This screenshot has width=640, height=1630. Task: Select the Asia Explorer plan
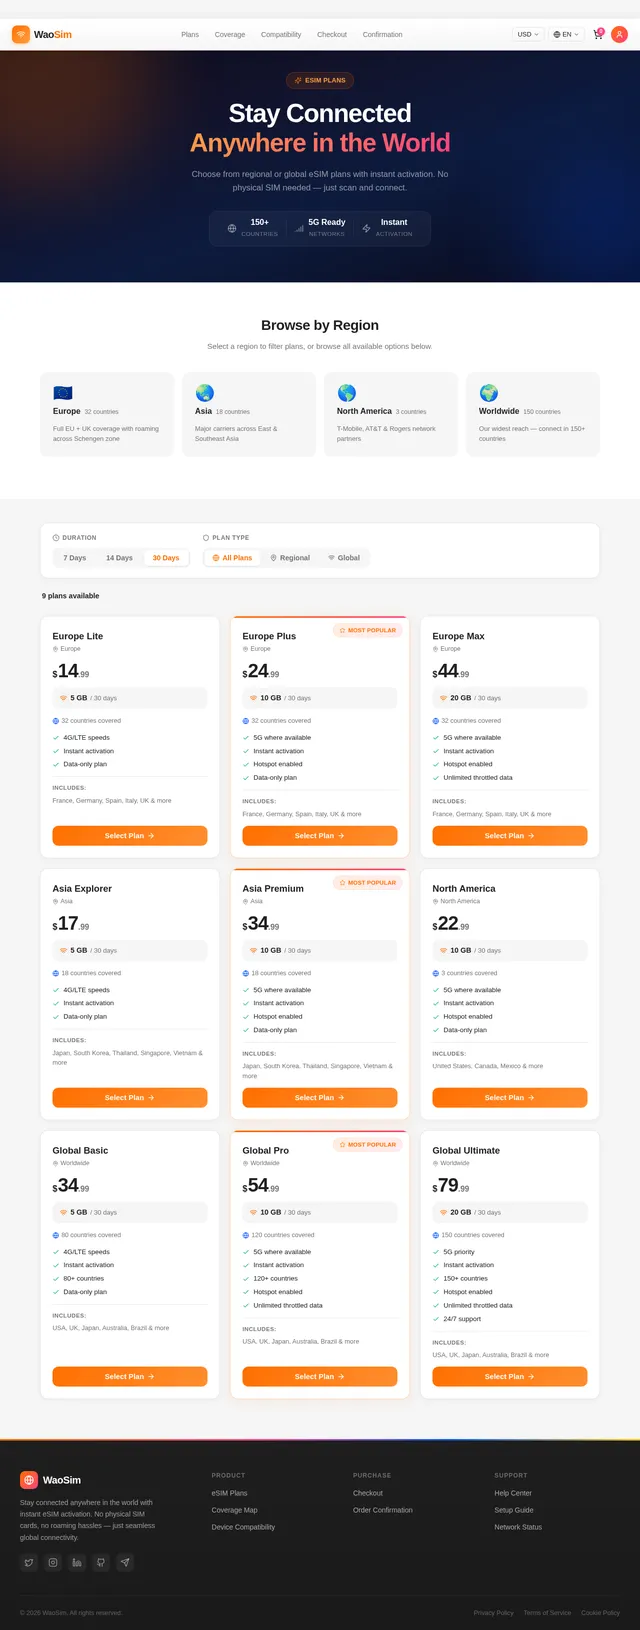point(130,1098)
